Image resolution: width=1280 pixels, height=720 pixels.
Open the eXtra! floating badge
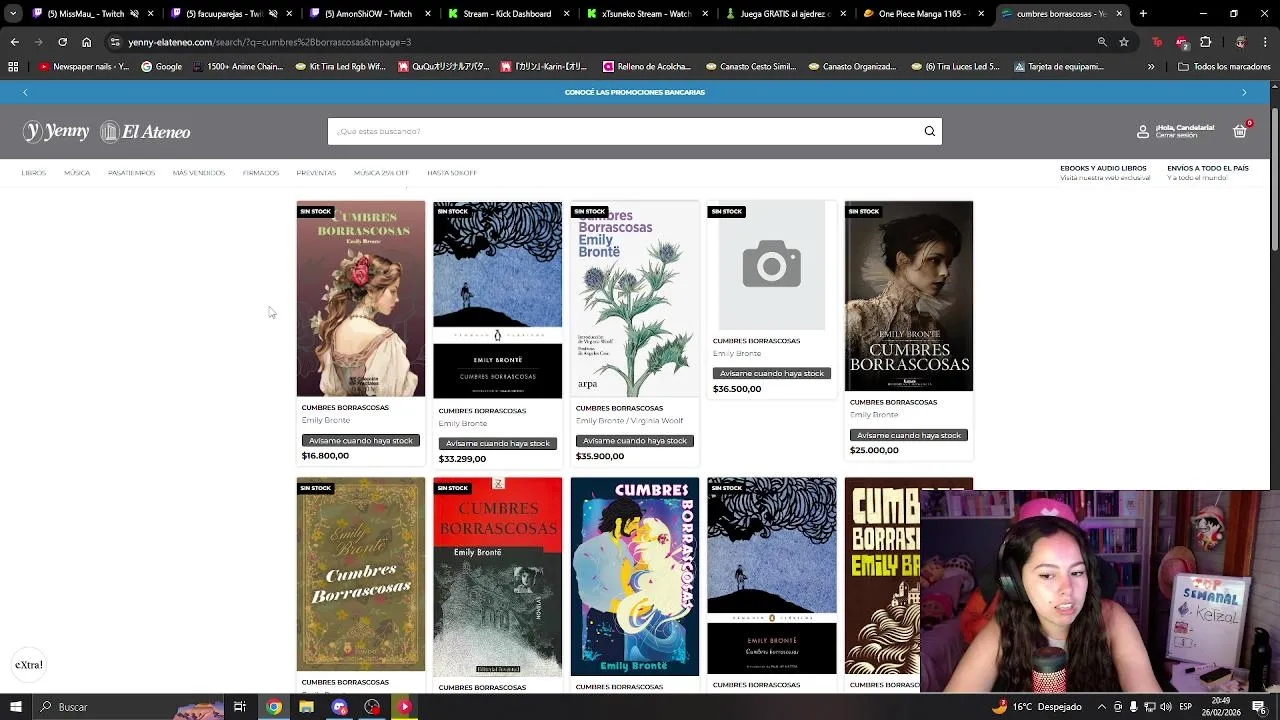tap(29, 665)
